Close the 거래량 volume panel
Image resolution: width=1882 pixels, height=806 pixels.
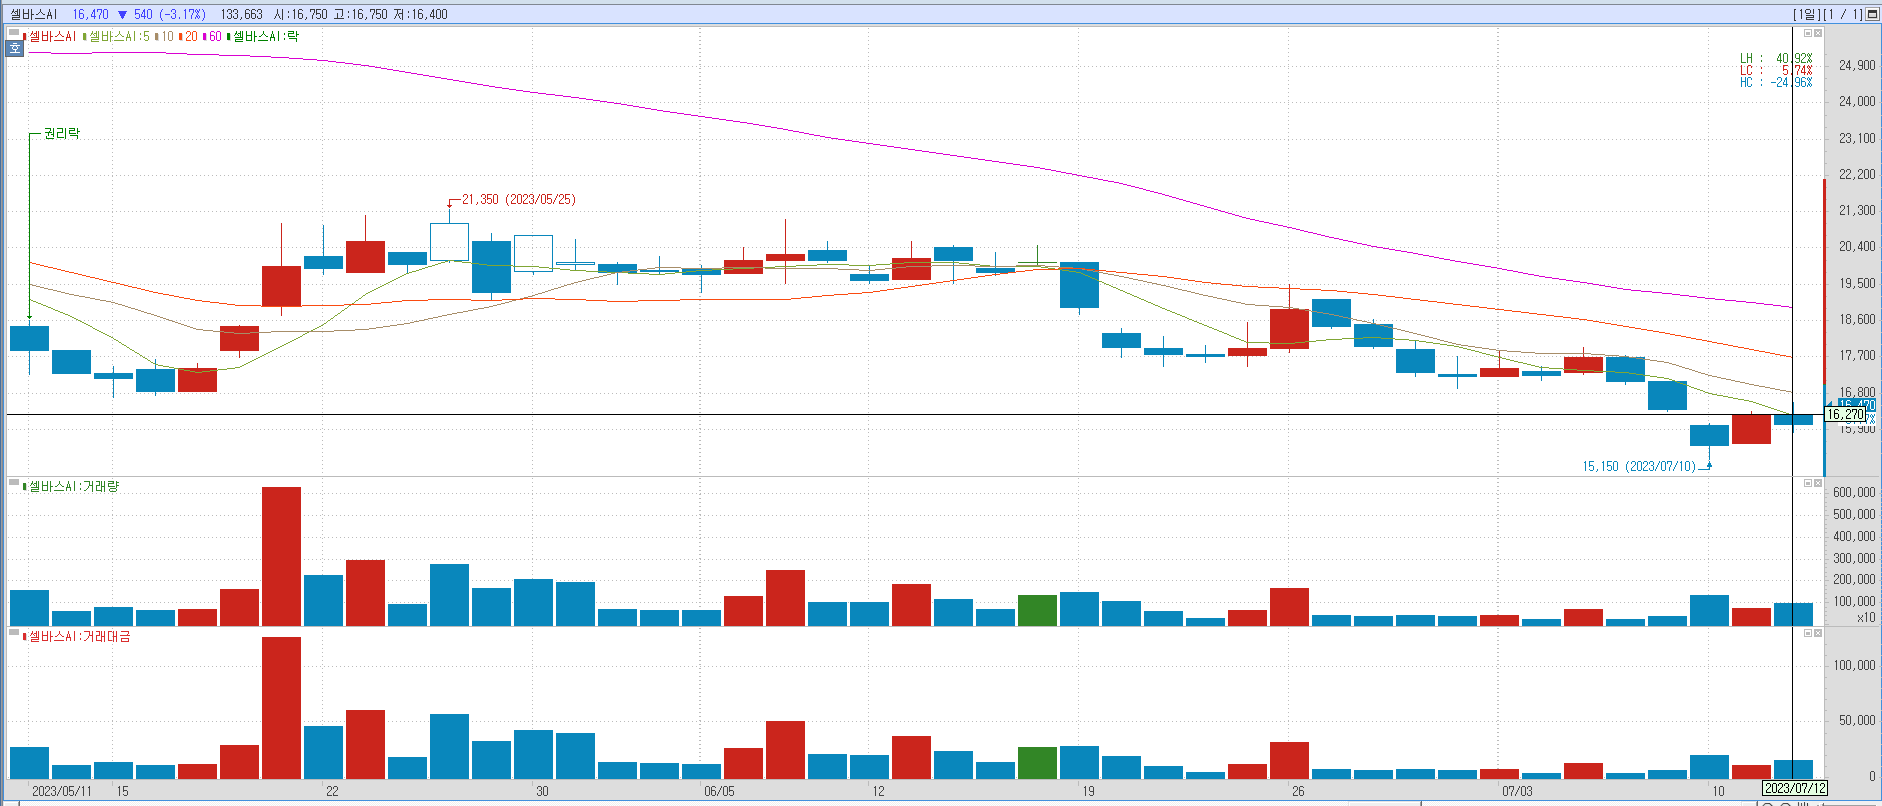coord(1818,483)
